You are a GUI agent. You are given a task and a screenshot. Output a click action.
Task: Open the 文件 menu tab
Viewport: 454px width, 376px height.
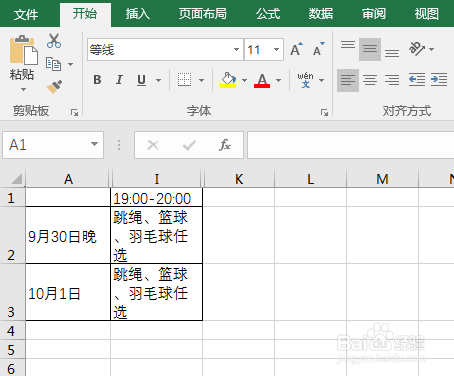[x=26, y=14]
